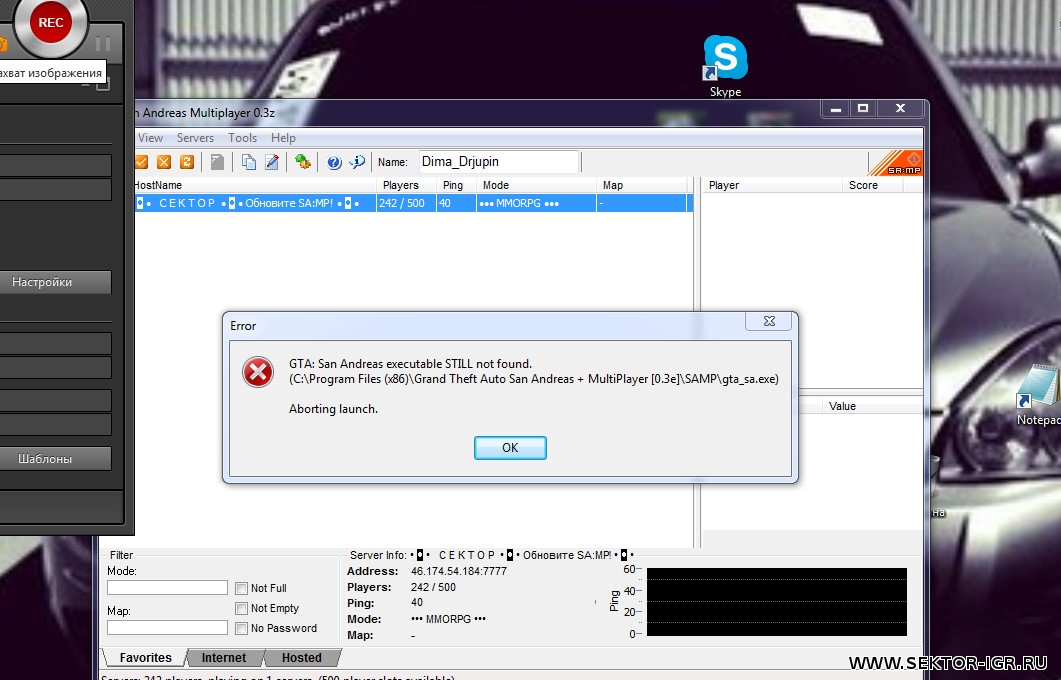Open SA-MP settings via the gears icon
1061x680 pixels.
tap(302, 162)
